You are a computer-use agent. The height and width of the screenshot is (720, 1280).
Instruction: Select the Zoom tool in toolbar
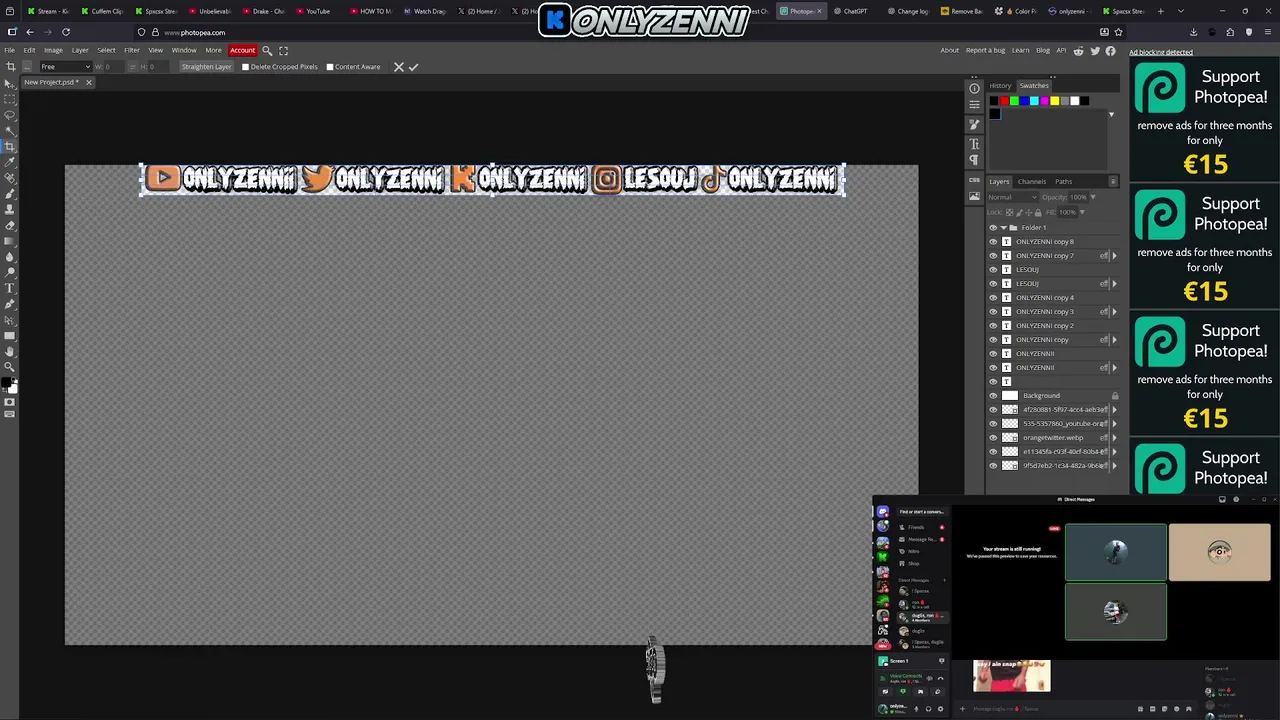(x=10, y=367)
